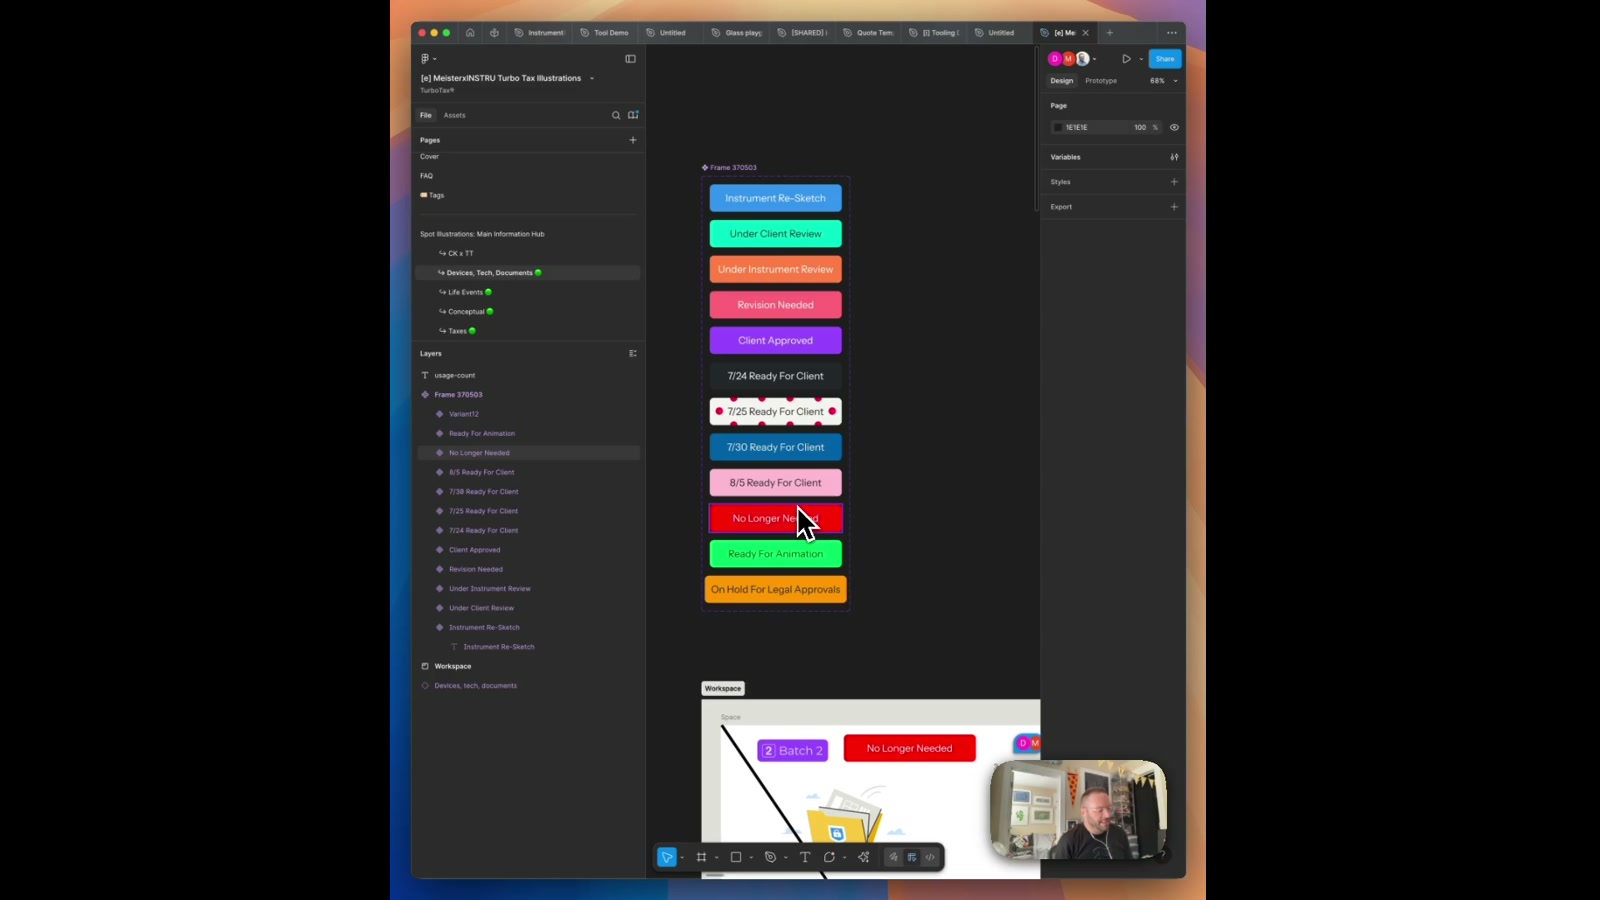1600x900 pixels.
Task: Open the file name dropdown chevron
Action: pyautogui.click(x=592, y=78)
